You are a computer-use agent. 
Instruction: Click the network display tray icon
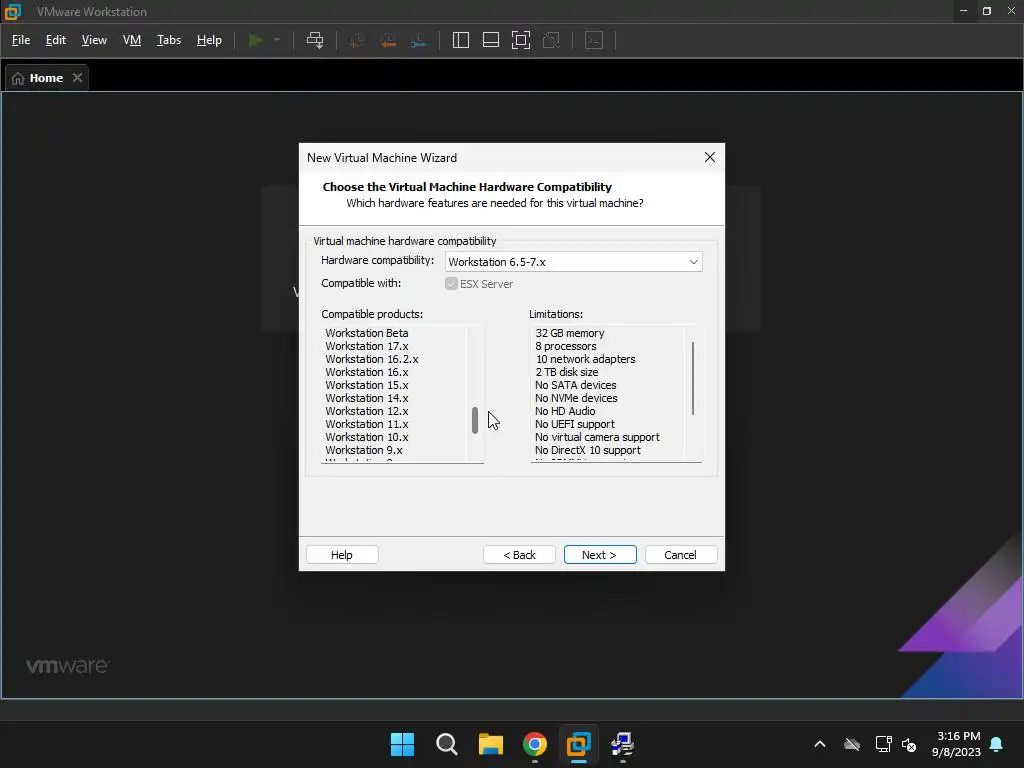[883, 744]
